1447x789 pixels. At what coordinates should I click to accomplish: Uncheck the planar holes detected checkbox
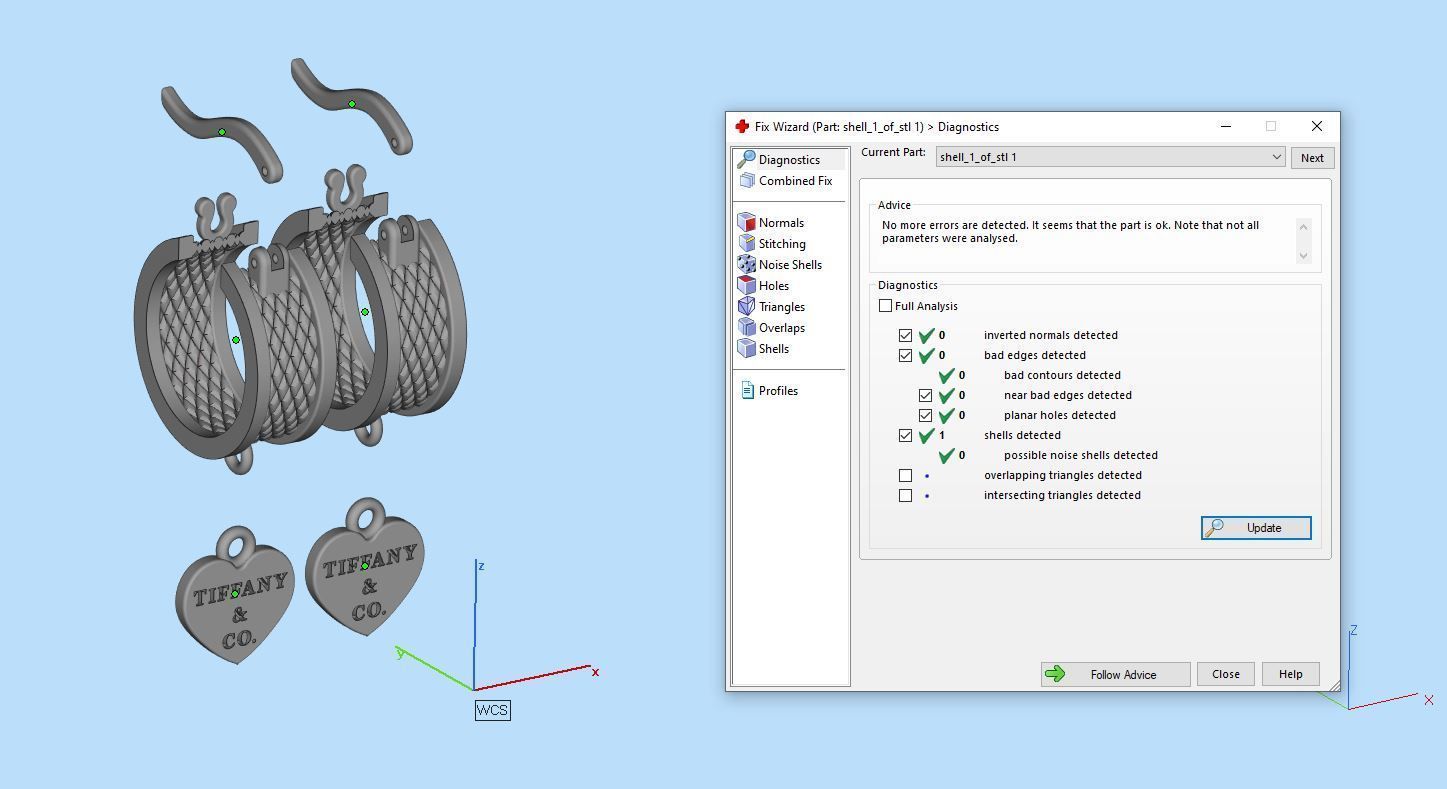tap(925, 415)
